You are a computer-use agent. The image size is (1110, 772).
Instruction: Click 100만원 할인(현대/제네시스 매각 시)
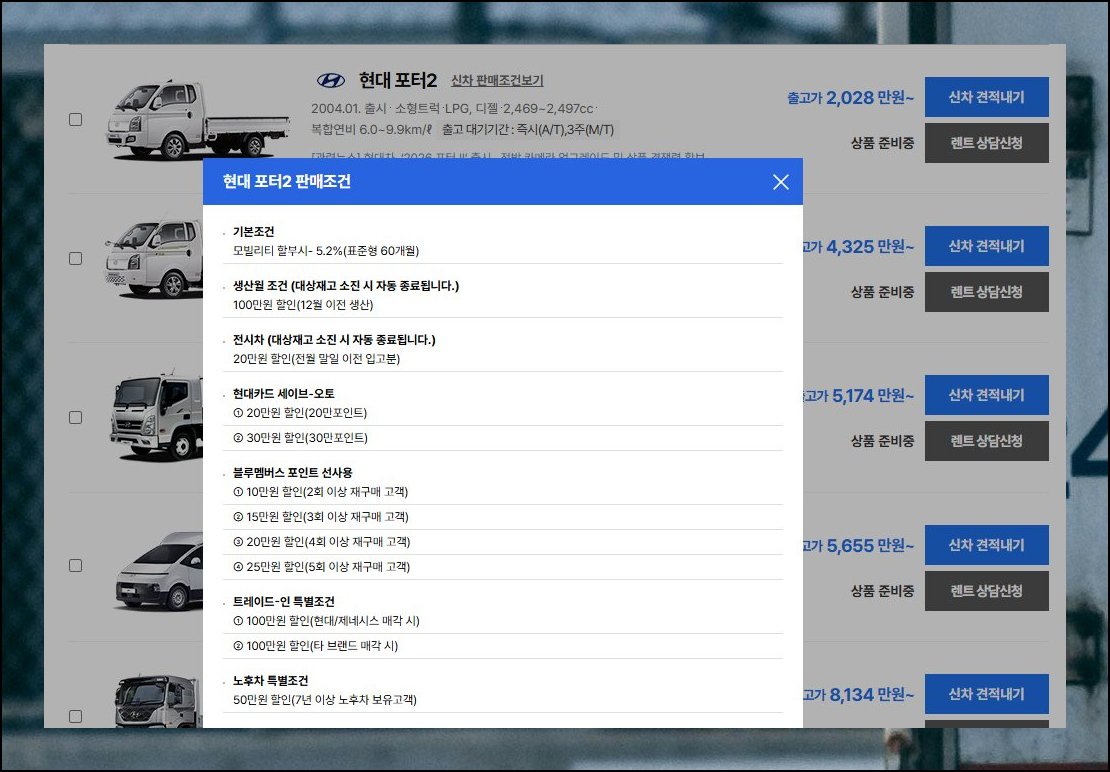pyautogui.click(x=326, y=621)
